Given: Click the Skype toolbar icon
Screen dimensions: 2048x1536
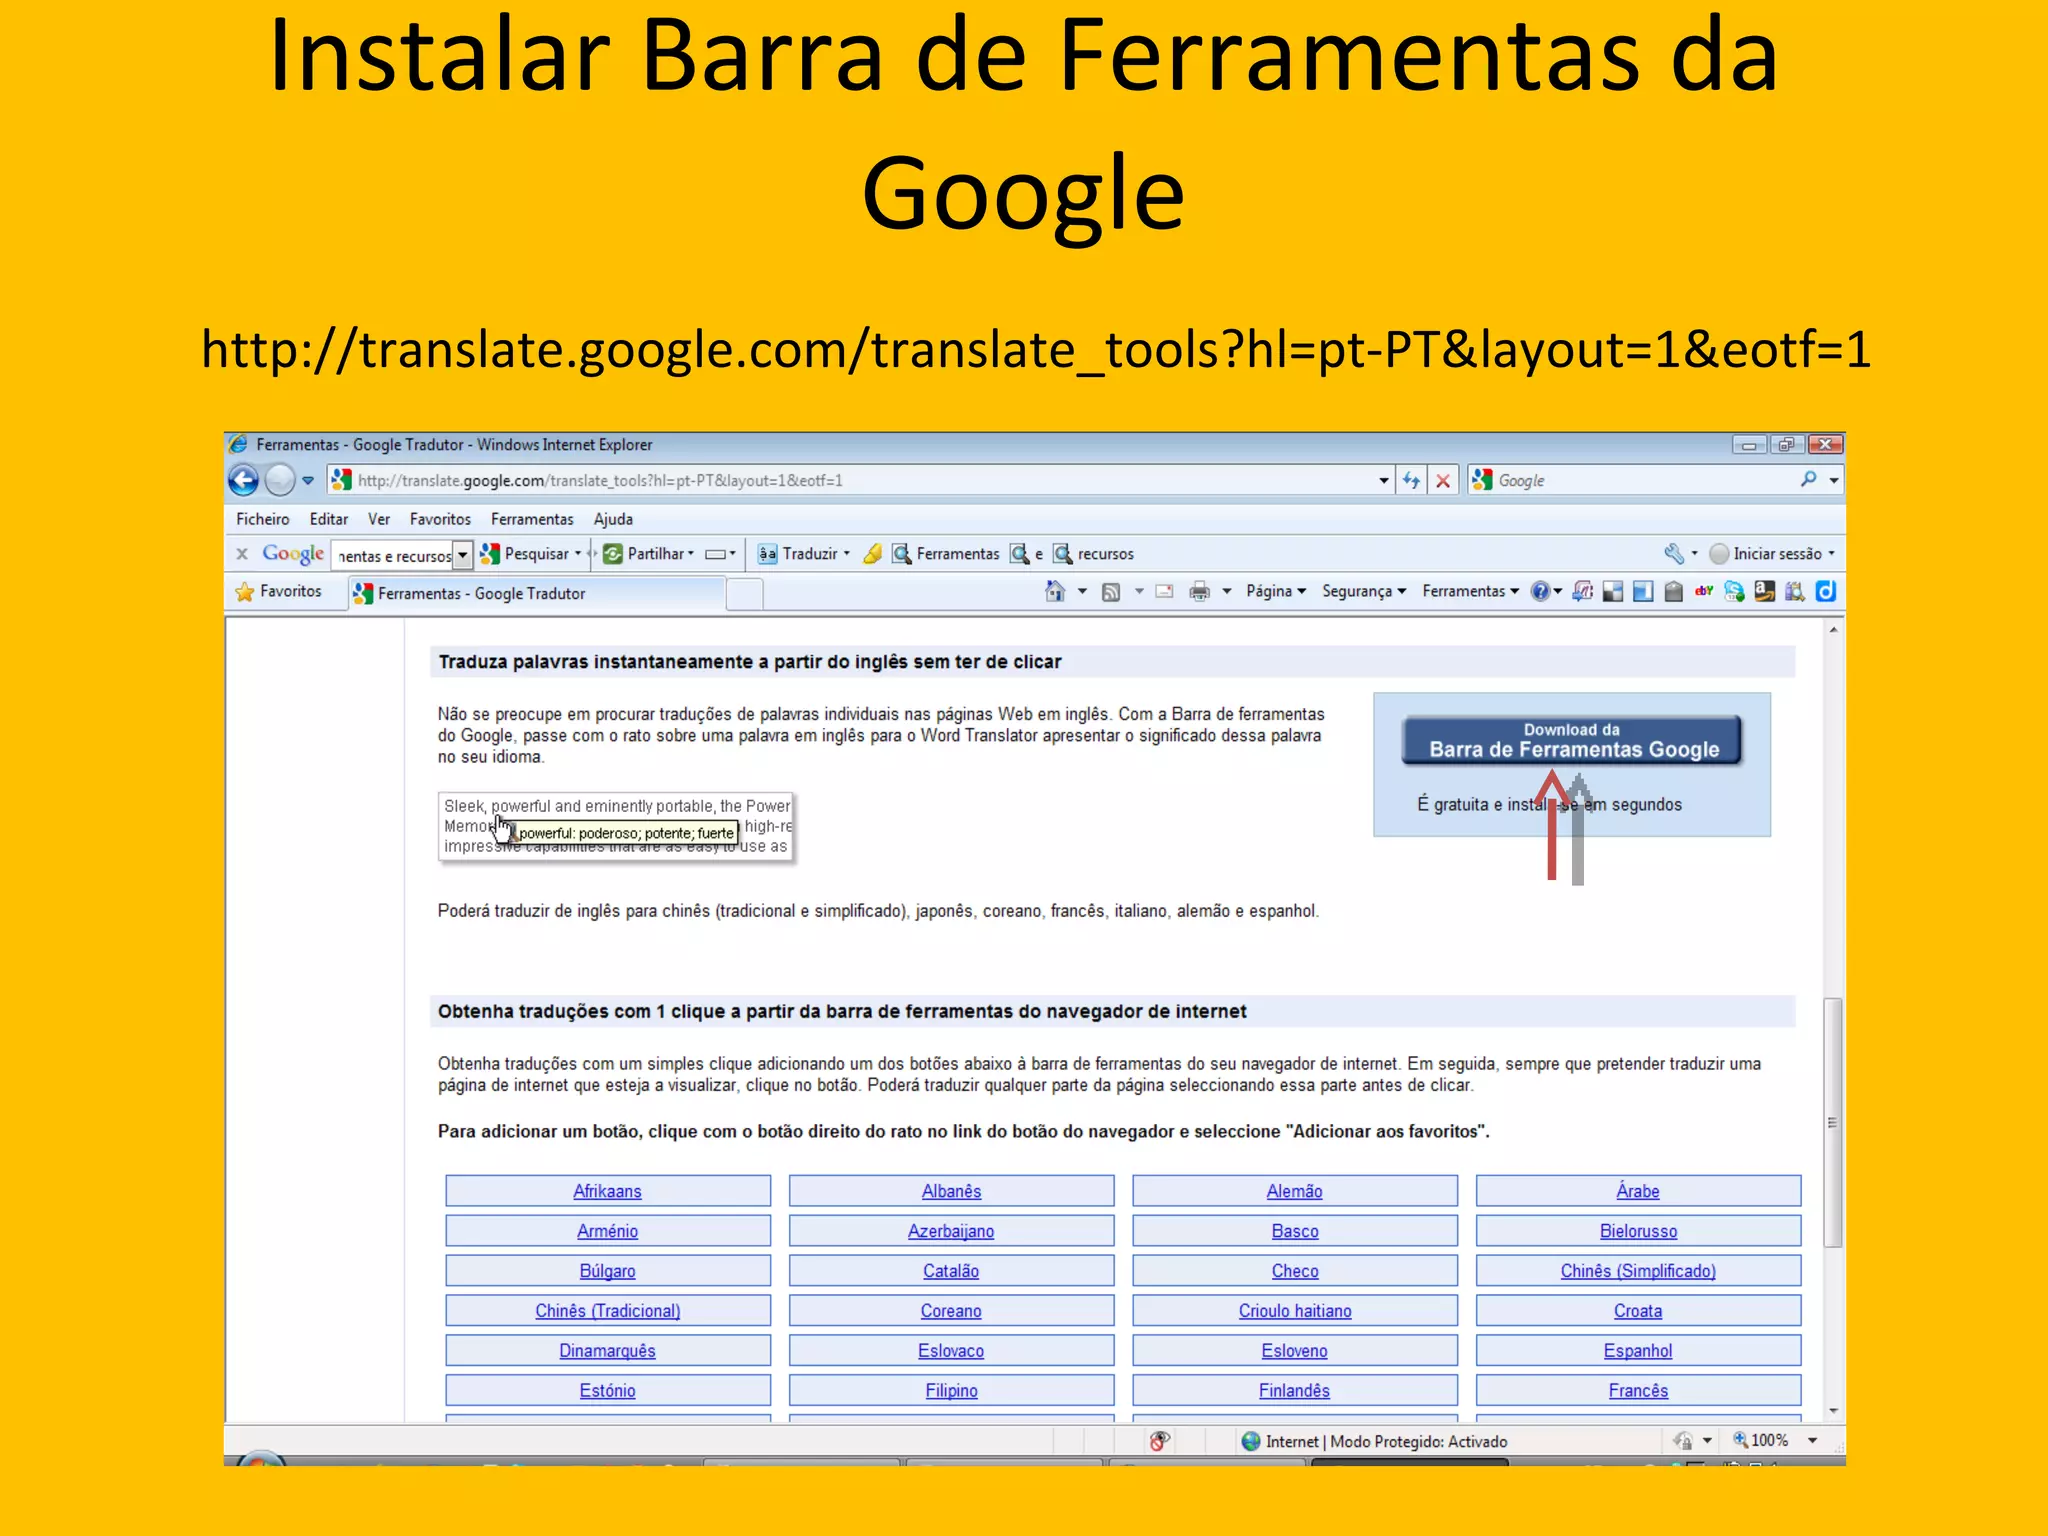Looking at the screenshot, I should coord(1734,591).
